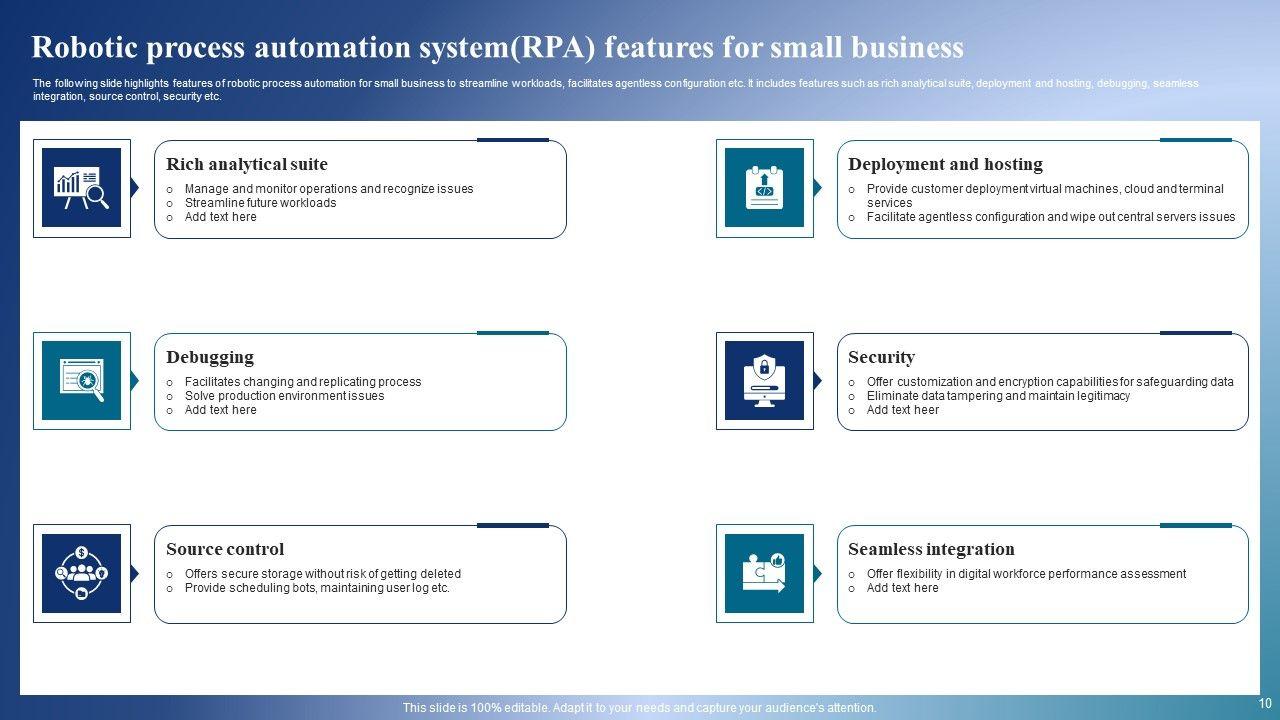Viewport: 1280px width, 720px height.
Task: Select the 'Source control' heading
Action: [225, 549]
